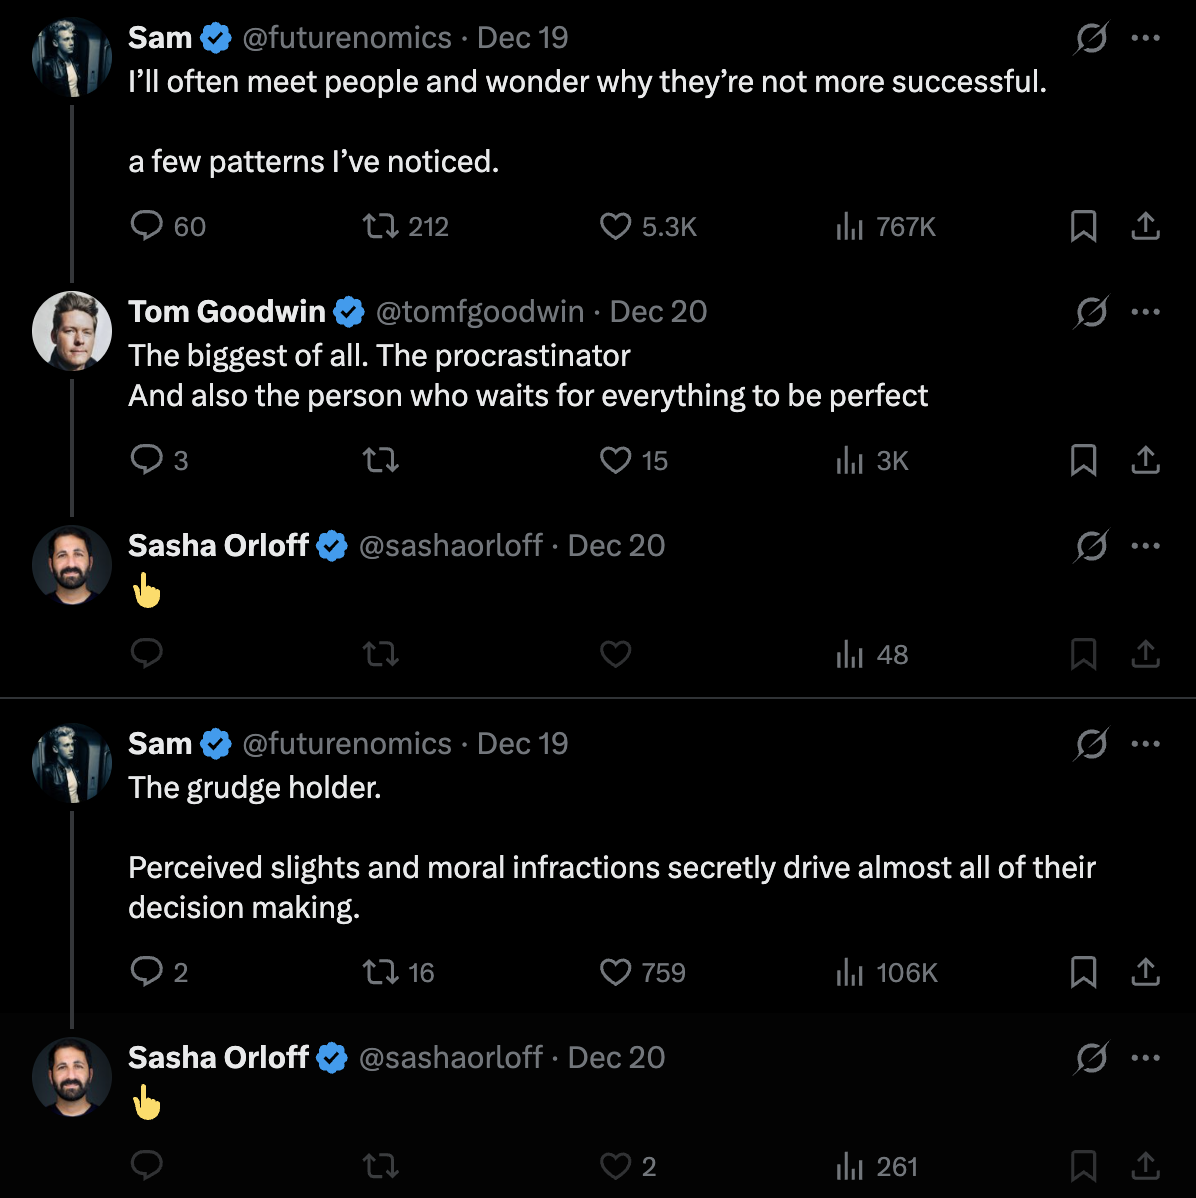This screenshot has height=1198, width=1196.
Task: Reply to Tom Goodwin's tweet
Action: [147, 460]
